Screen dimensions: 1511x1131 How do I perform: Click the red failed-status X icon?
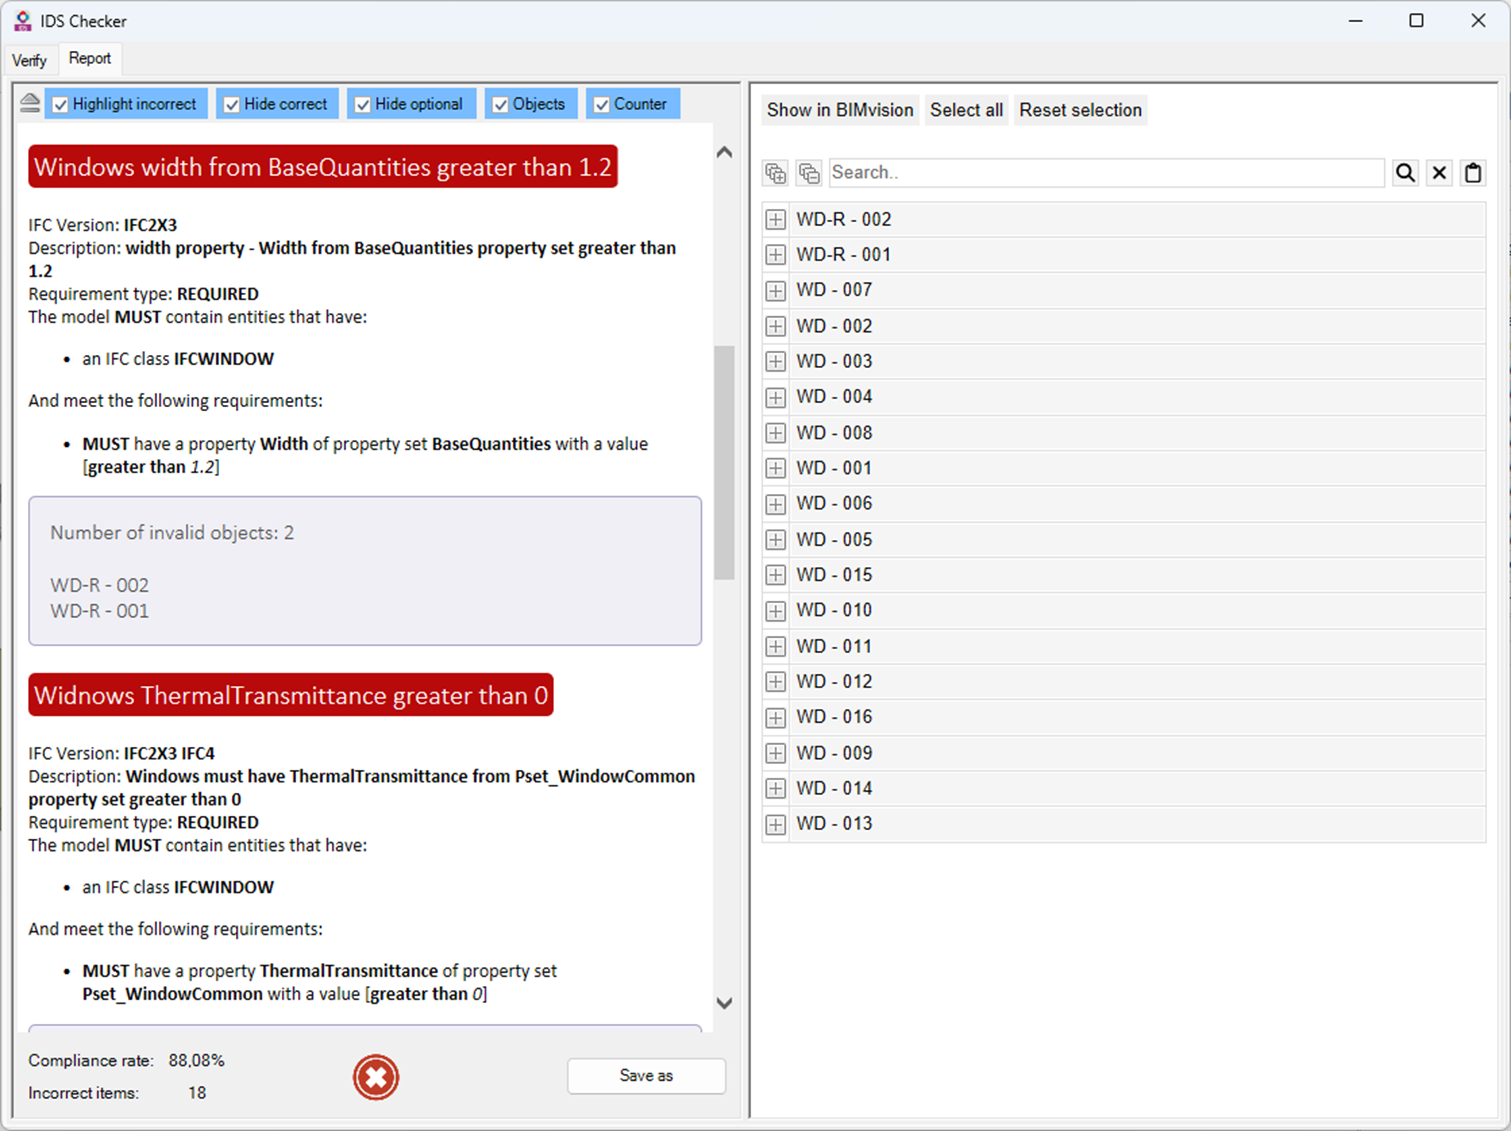coord(376,1077)
